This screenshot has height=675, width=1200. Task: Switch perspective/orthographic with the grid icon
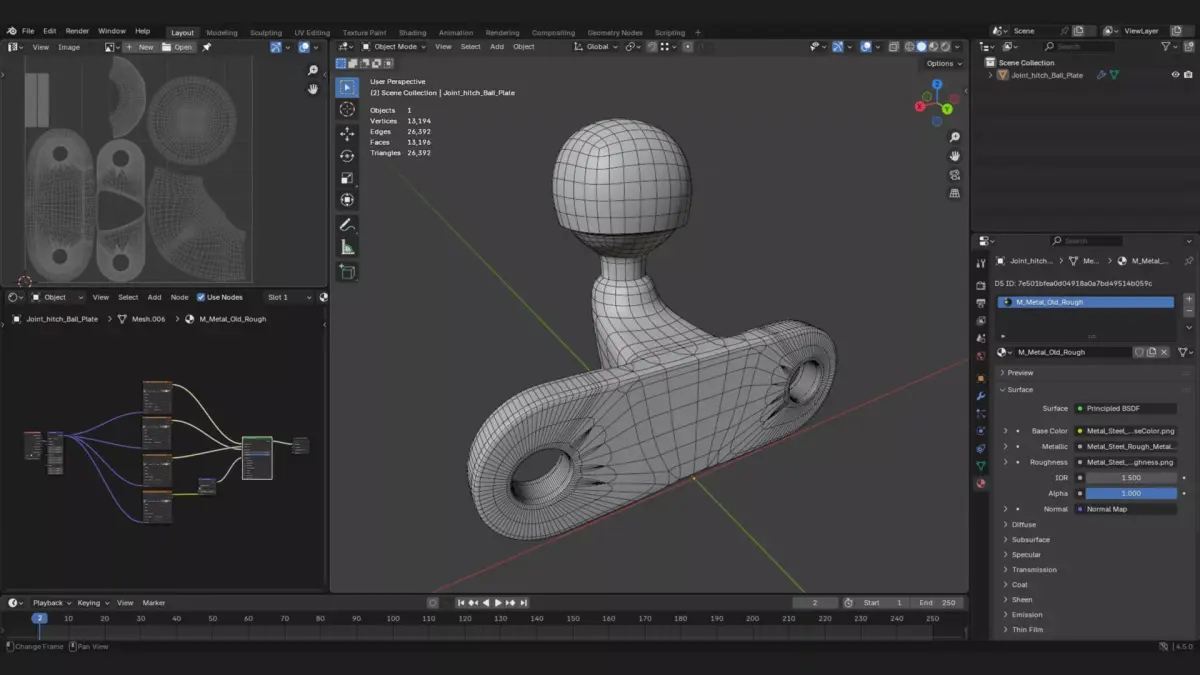(x=955, y=193)
